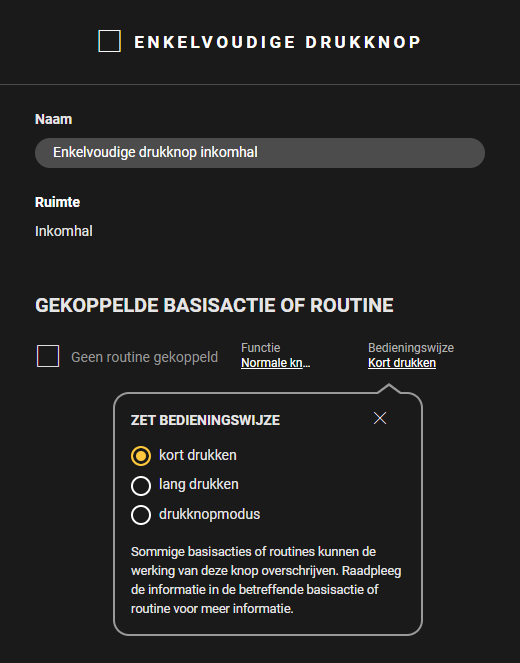Select the drukknopmodus radio button
Viewport: 520px width, 663px height.
[141, 515]
